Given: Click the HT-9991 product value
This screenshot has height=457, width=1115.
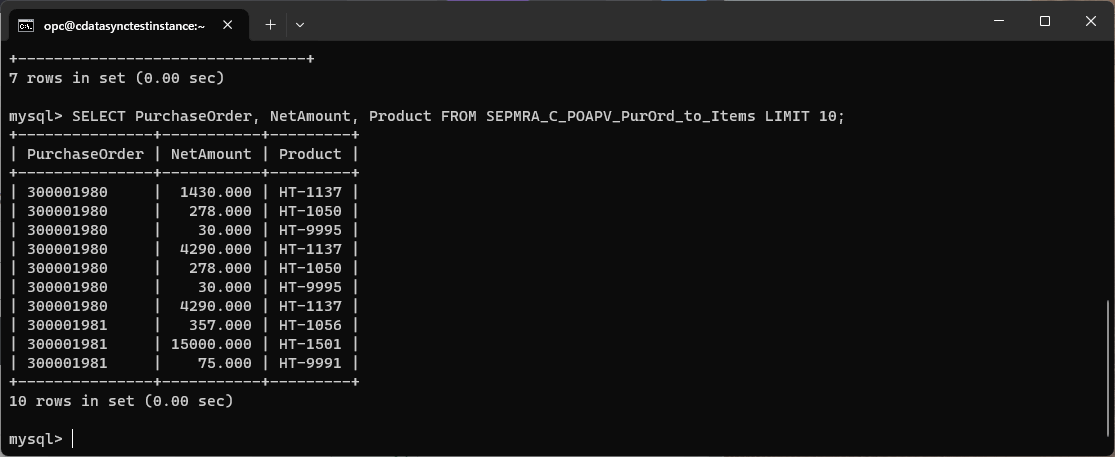Looking at the screenshot, I should pyautogui.click(x=310, y=363).
